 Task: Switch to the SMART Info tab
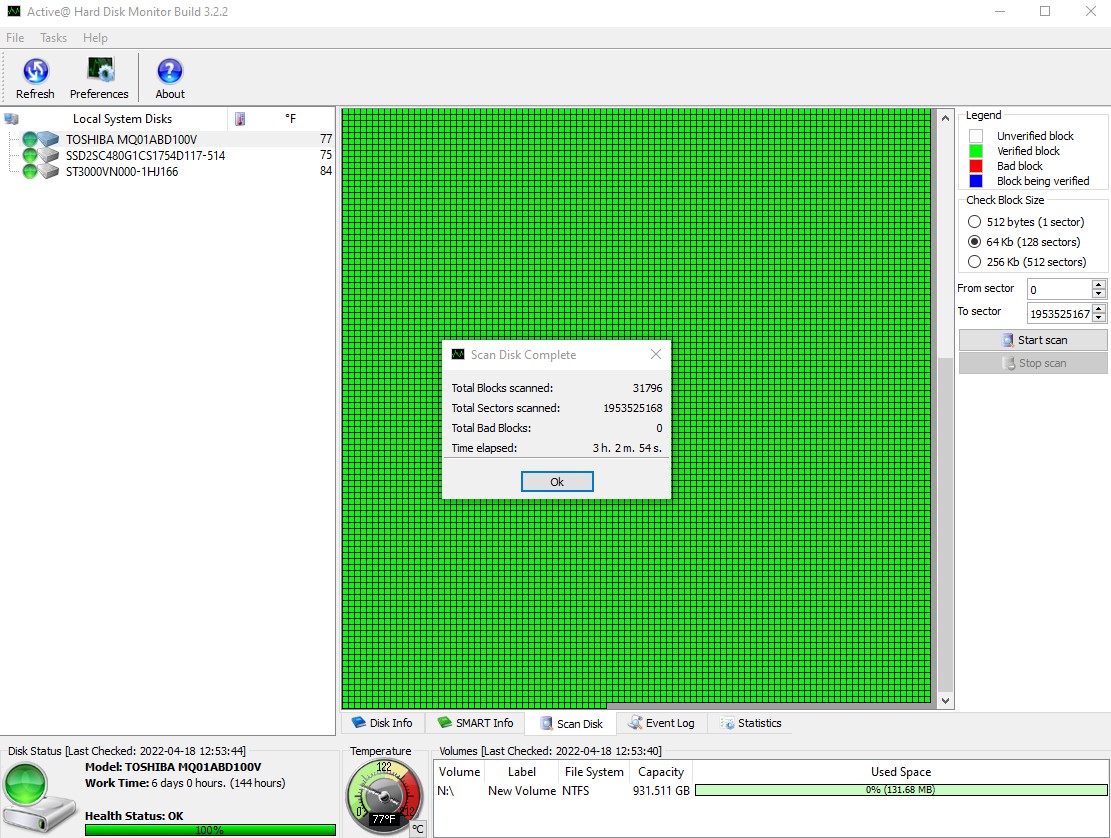click(x=475, y=723)
